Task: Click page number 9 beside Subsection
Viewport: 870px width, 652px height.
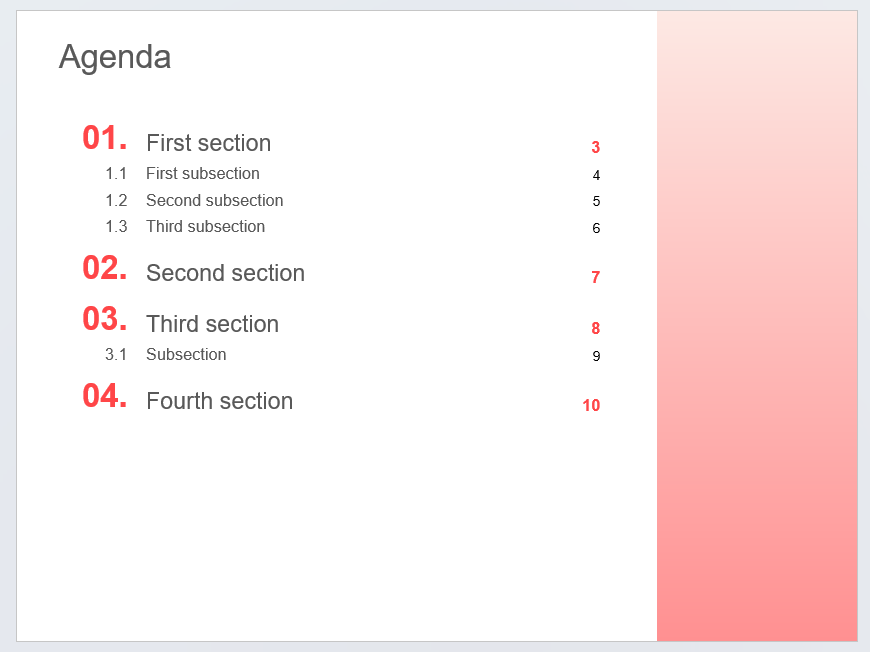Action: click(x=596, y=356)
